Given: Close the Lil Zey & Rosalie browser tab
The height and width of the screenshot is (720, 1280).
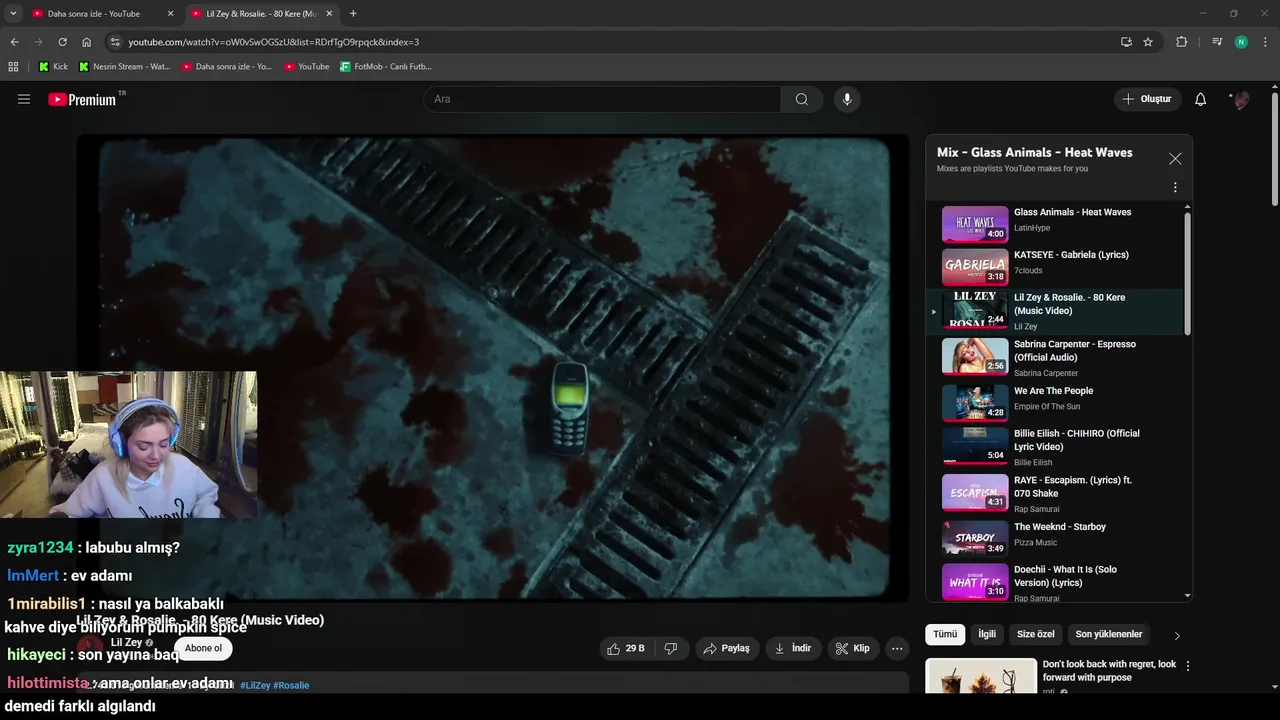Looking at the screenshot, I should point(329,14).
